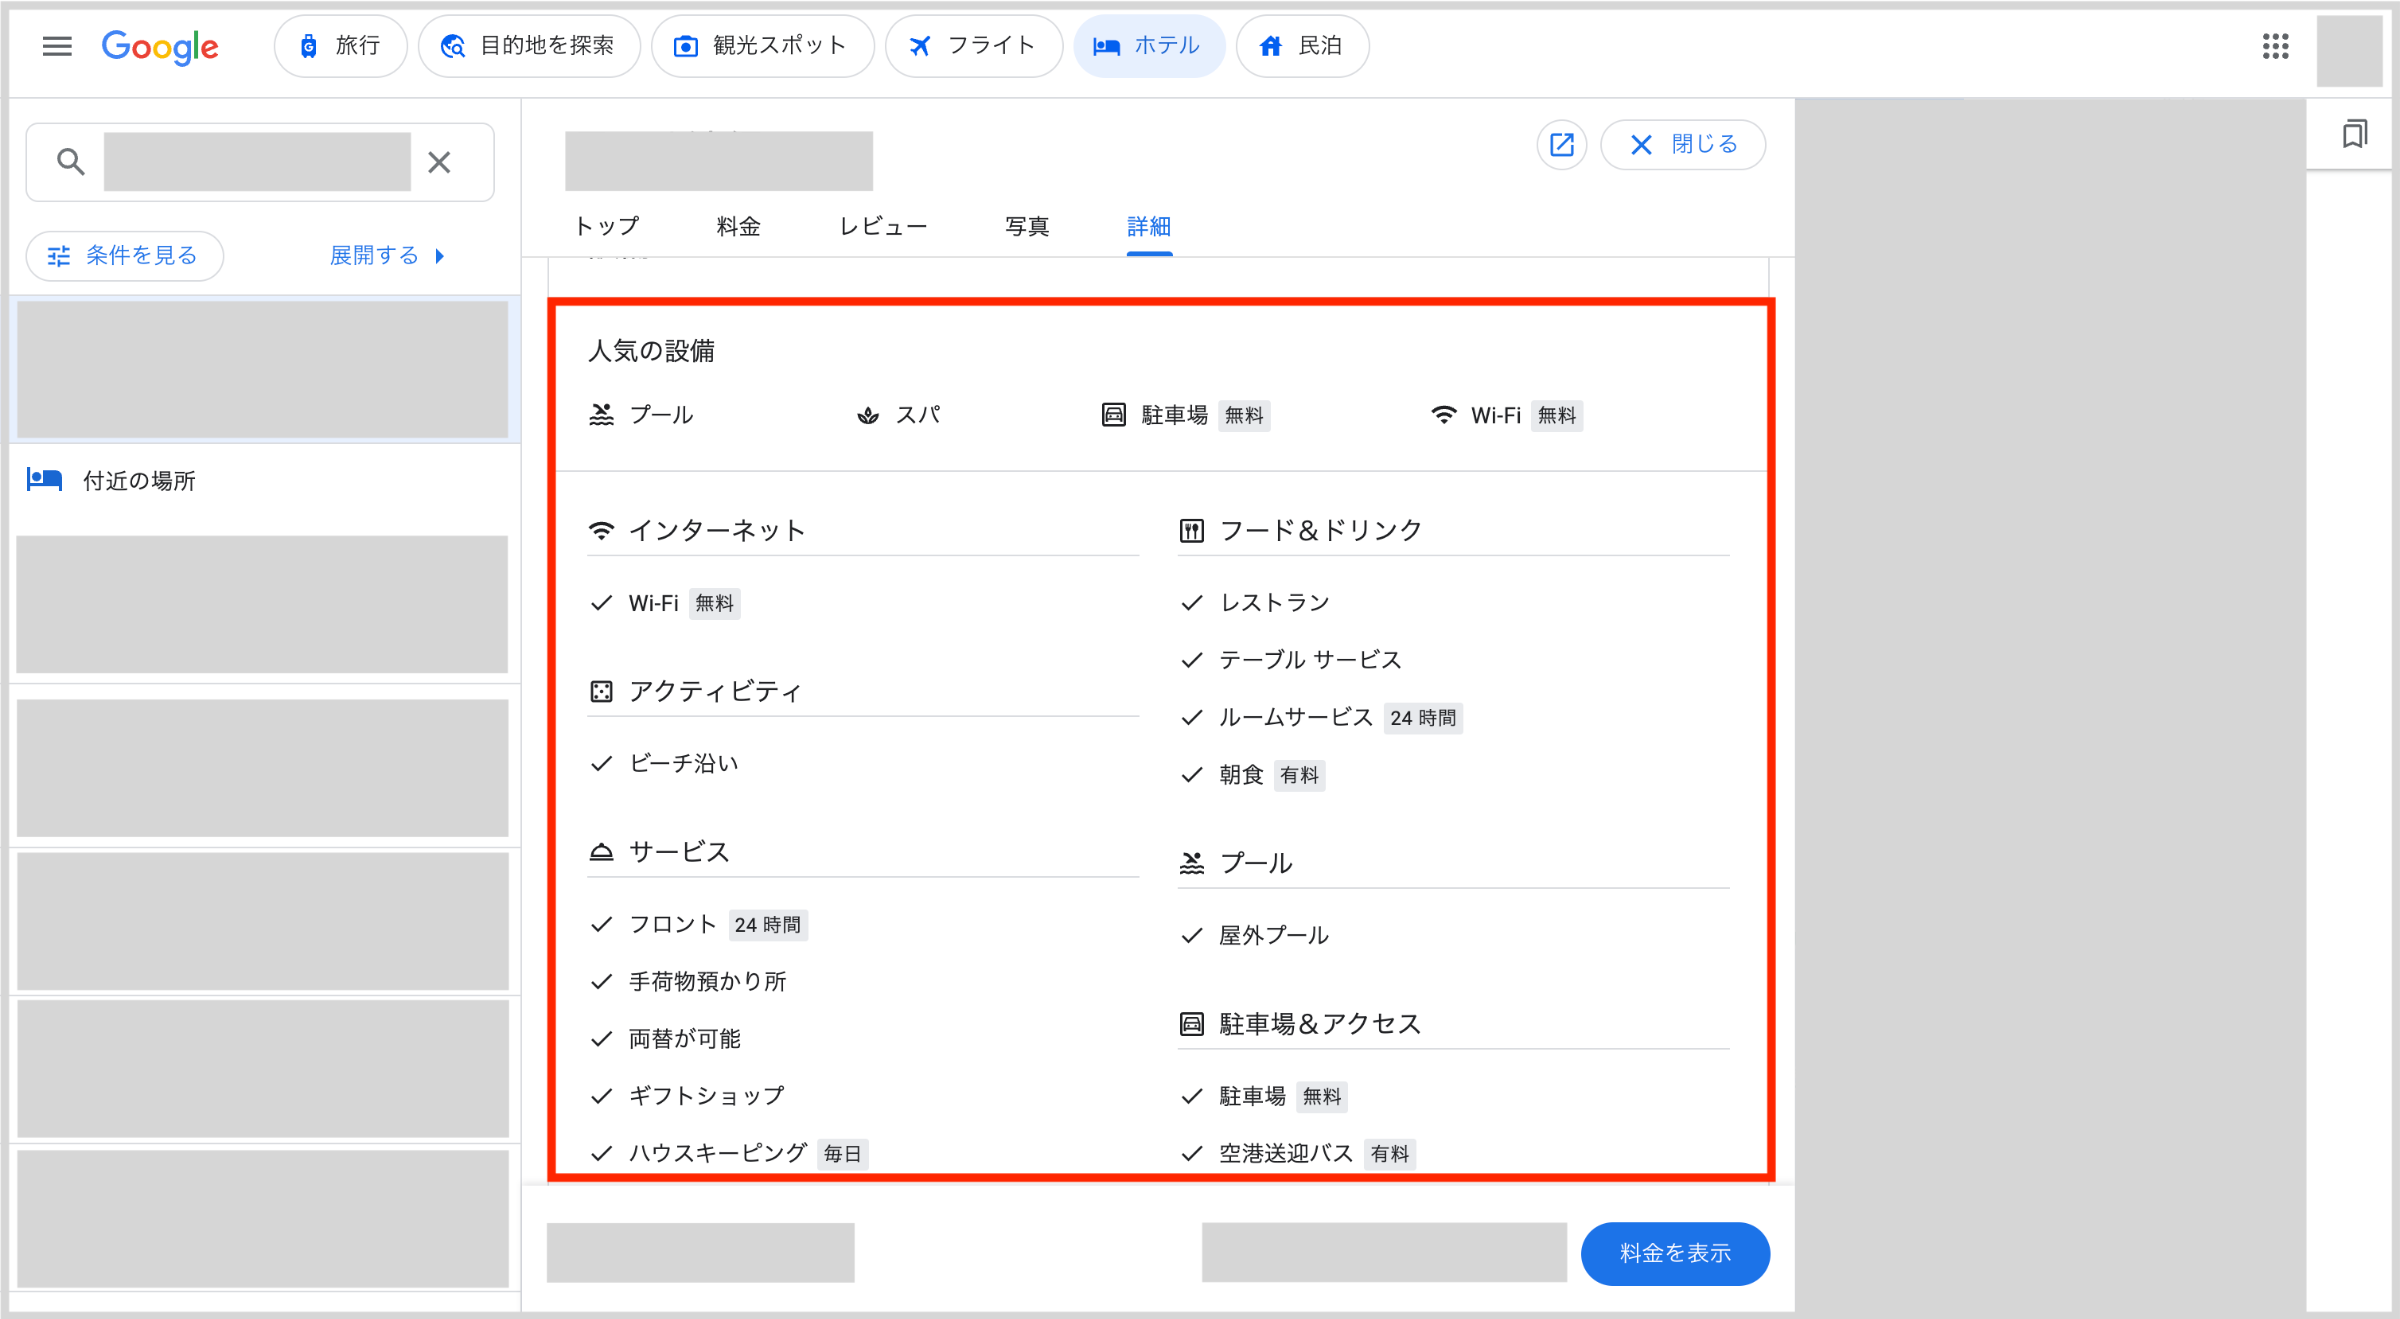This screenshot has height=1319, width=2400.
Task: Clear the search field with X
Action: click(x=439, y=162)
